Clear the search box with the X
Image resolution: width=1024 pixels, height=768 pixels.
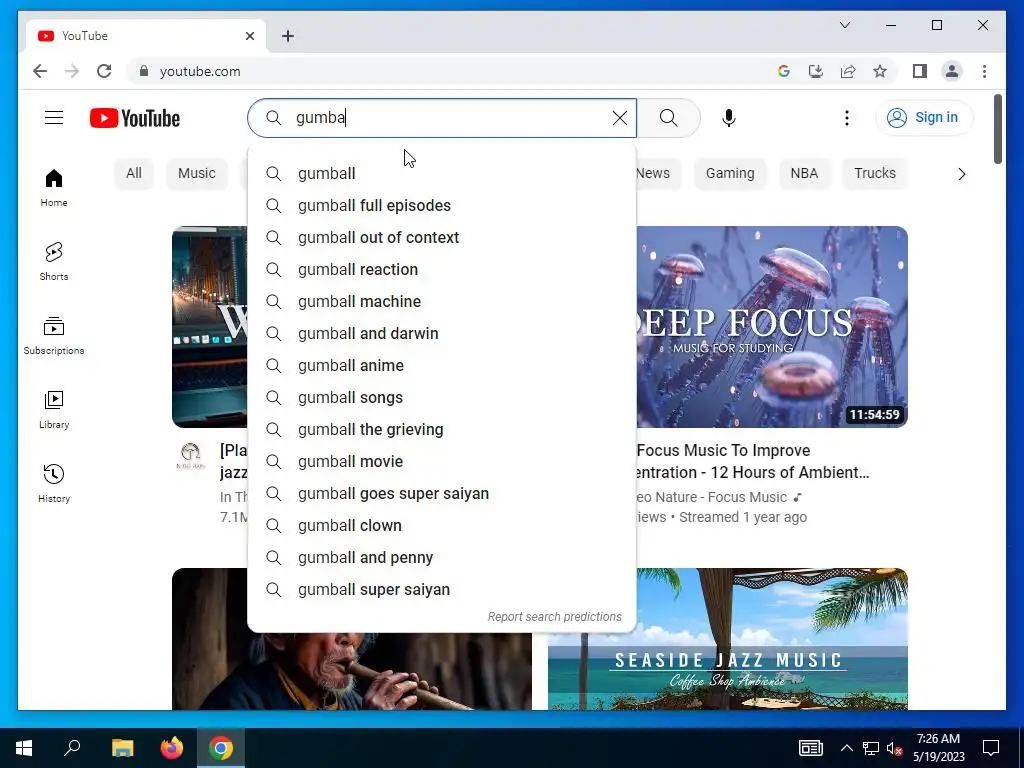pos(620,118)
